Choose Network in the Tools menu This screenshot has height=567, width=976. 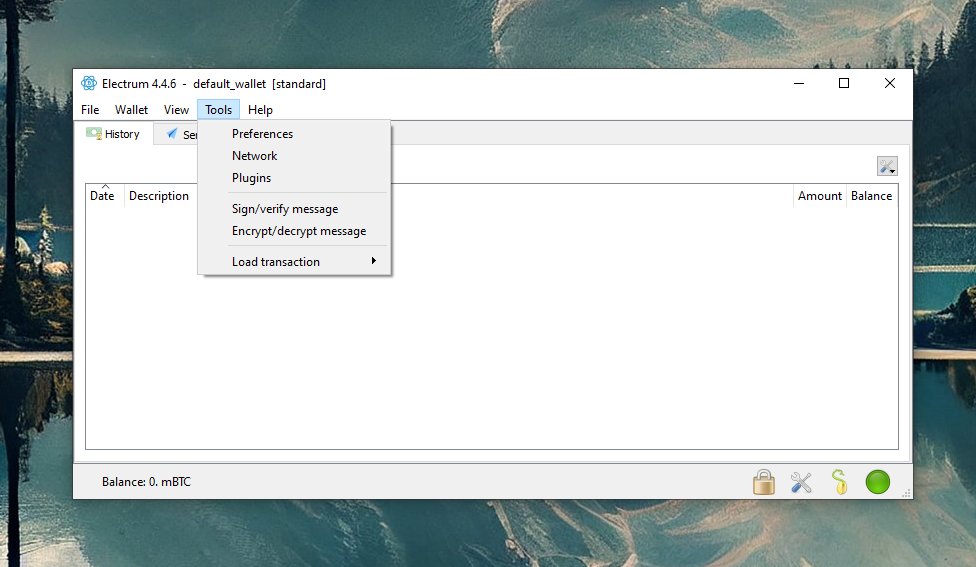coord(254,156)
